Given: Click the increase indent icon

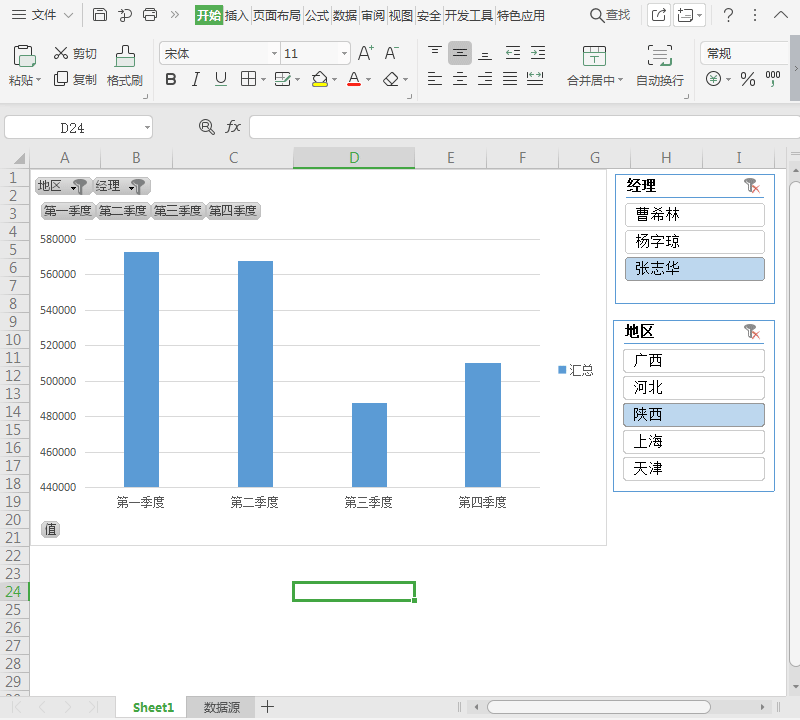Looking at the screenshot, I should [x=538, y=53].
